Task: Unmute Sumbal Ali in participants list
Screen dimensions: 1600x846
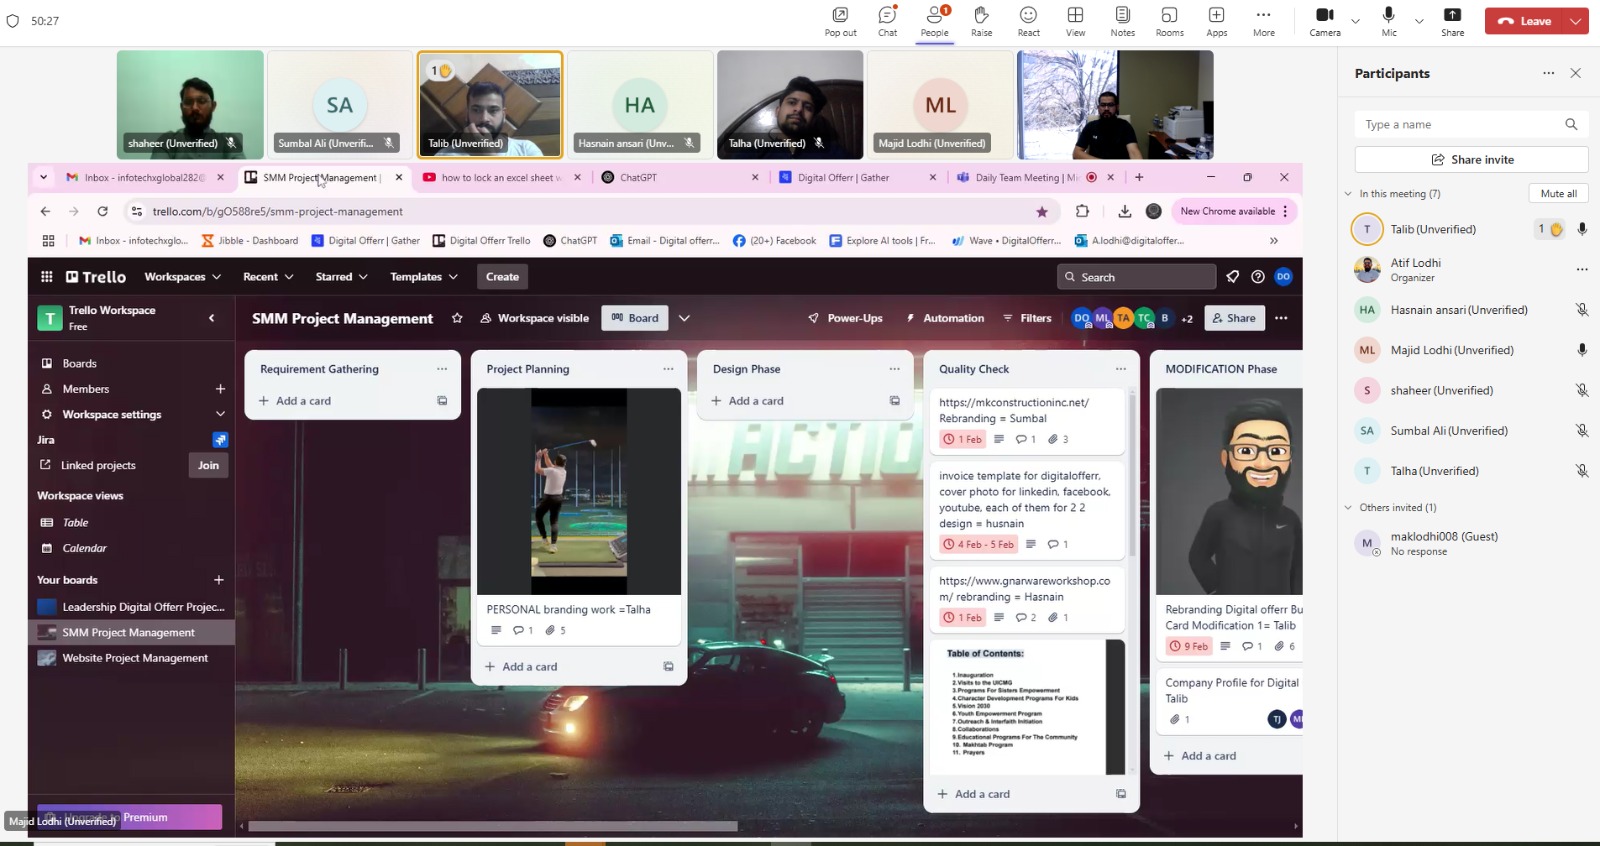Action: [1582, 431]
